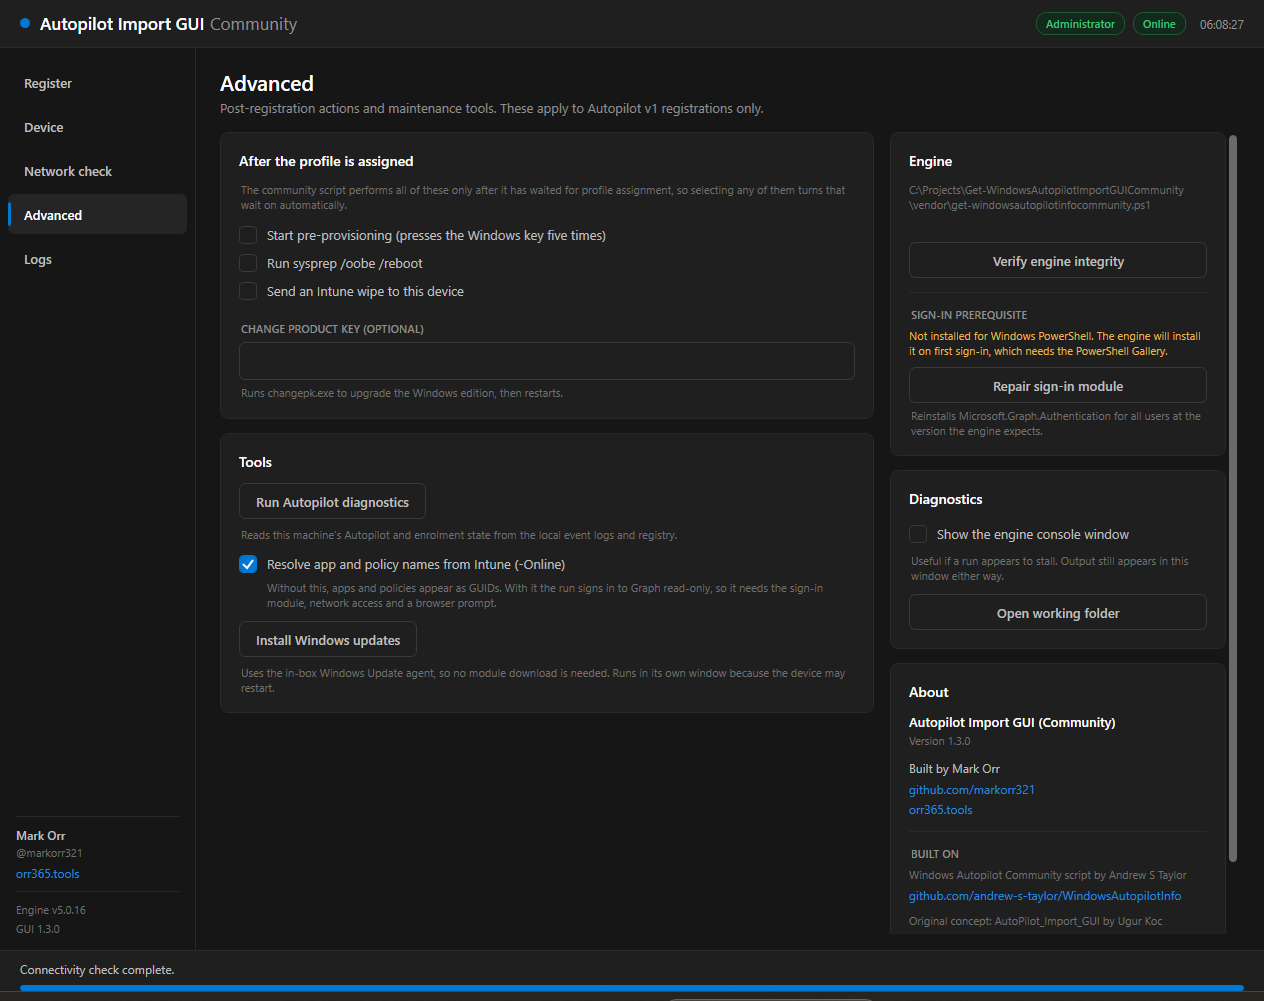Open the Register page in sidebar
This screenshot has width=1264, height=1001.
click(97, 84)
